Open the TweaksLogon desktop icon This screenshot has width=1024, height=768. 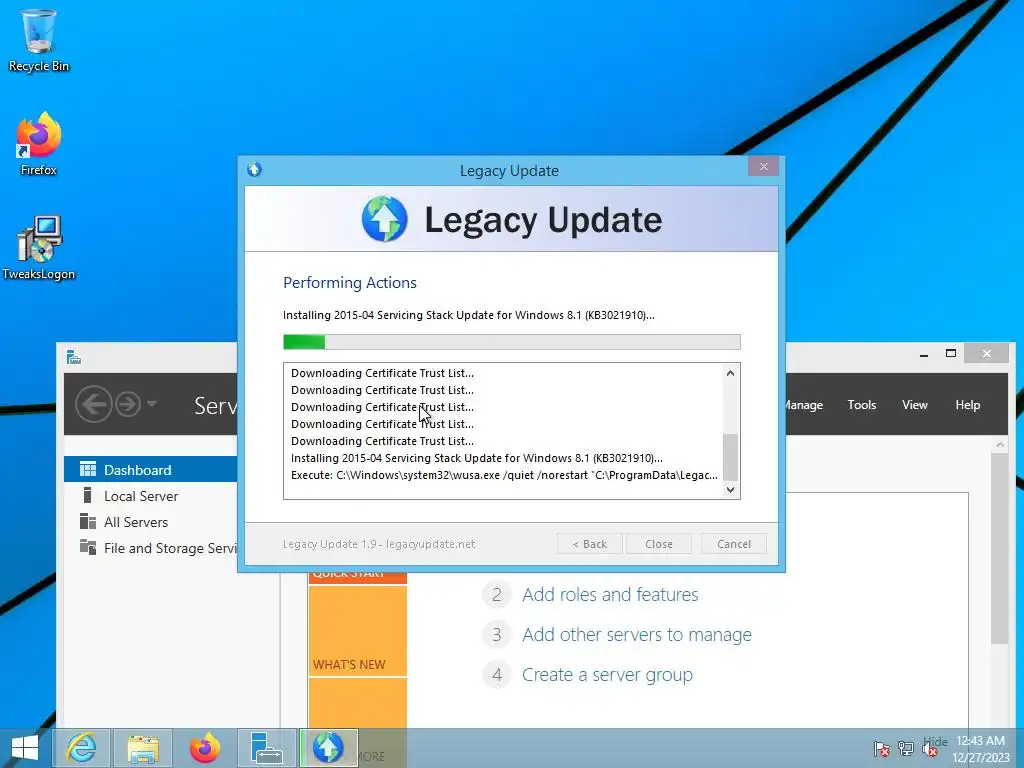39,248
